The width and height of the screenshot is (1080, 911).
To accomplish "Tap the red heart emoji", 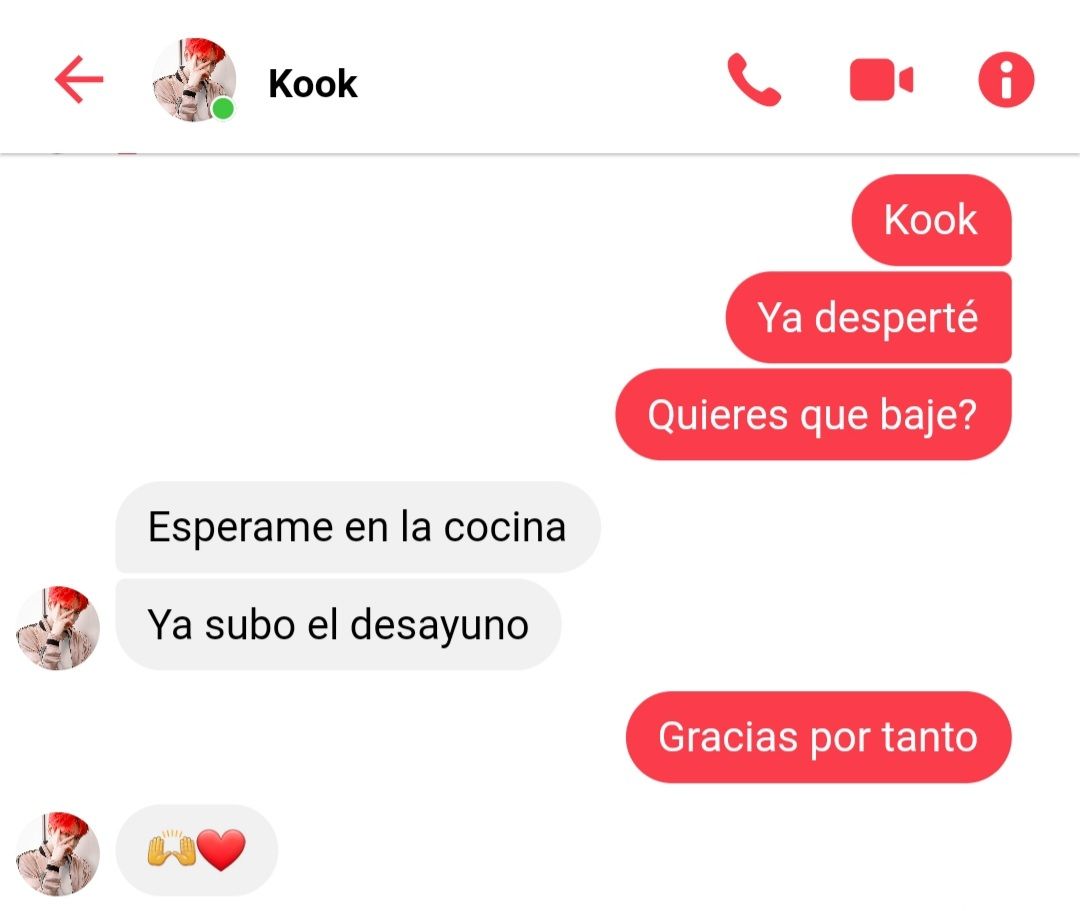I will [221, 850].
